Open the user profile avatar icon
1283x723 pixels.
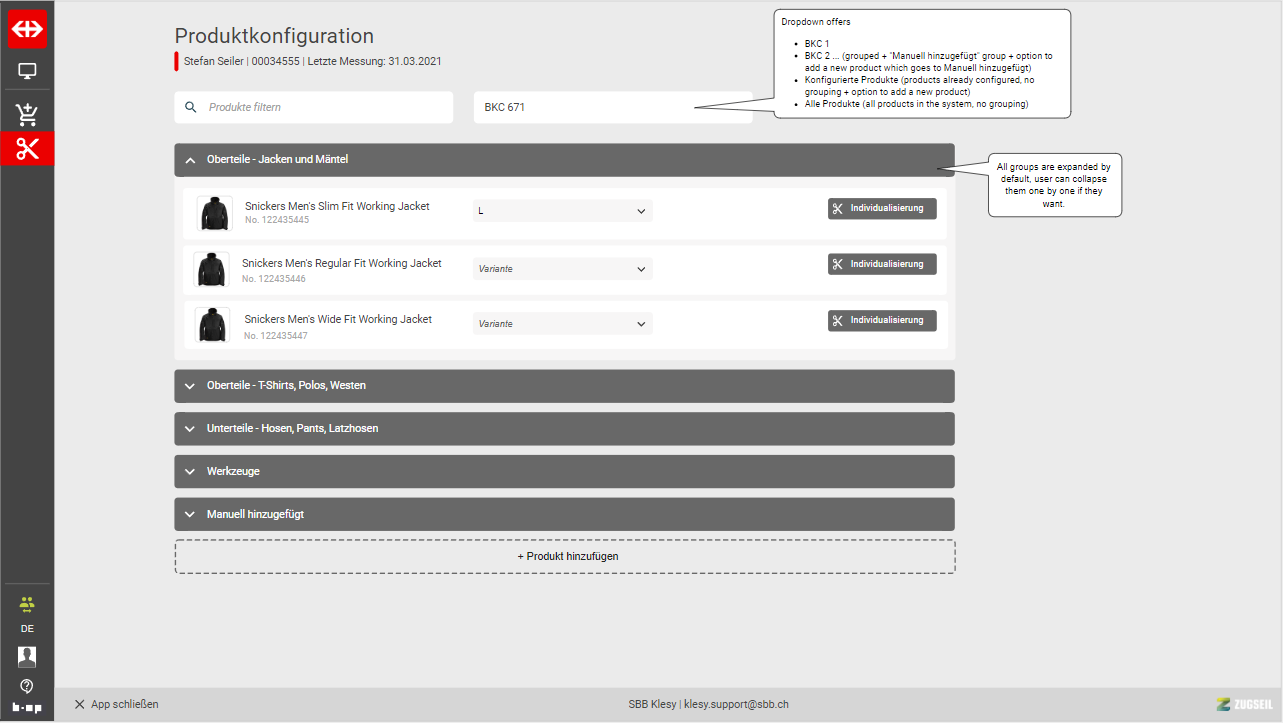click(27, 656)
